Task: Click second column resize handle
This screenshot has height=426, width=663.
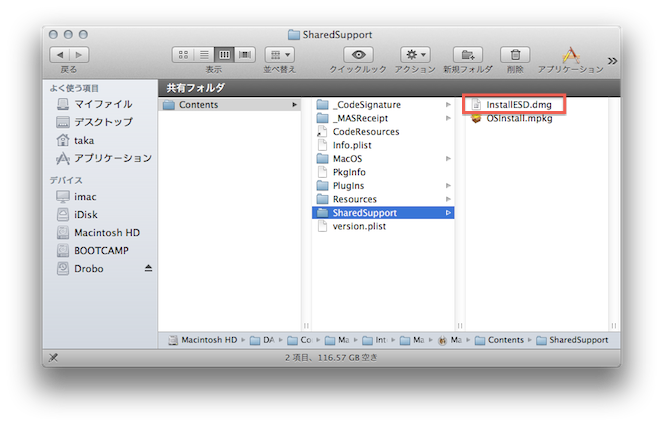Action: [x=460, y=325]
